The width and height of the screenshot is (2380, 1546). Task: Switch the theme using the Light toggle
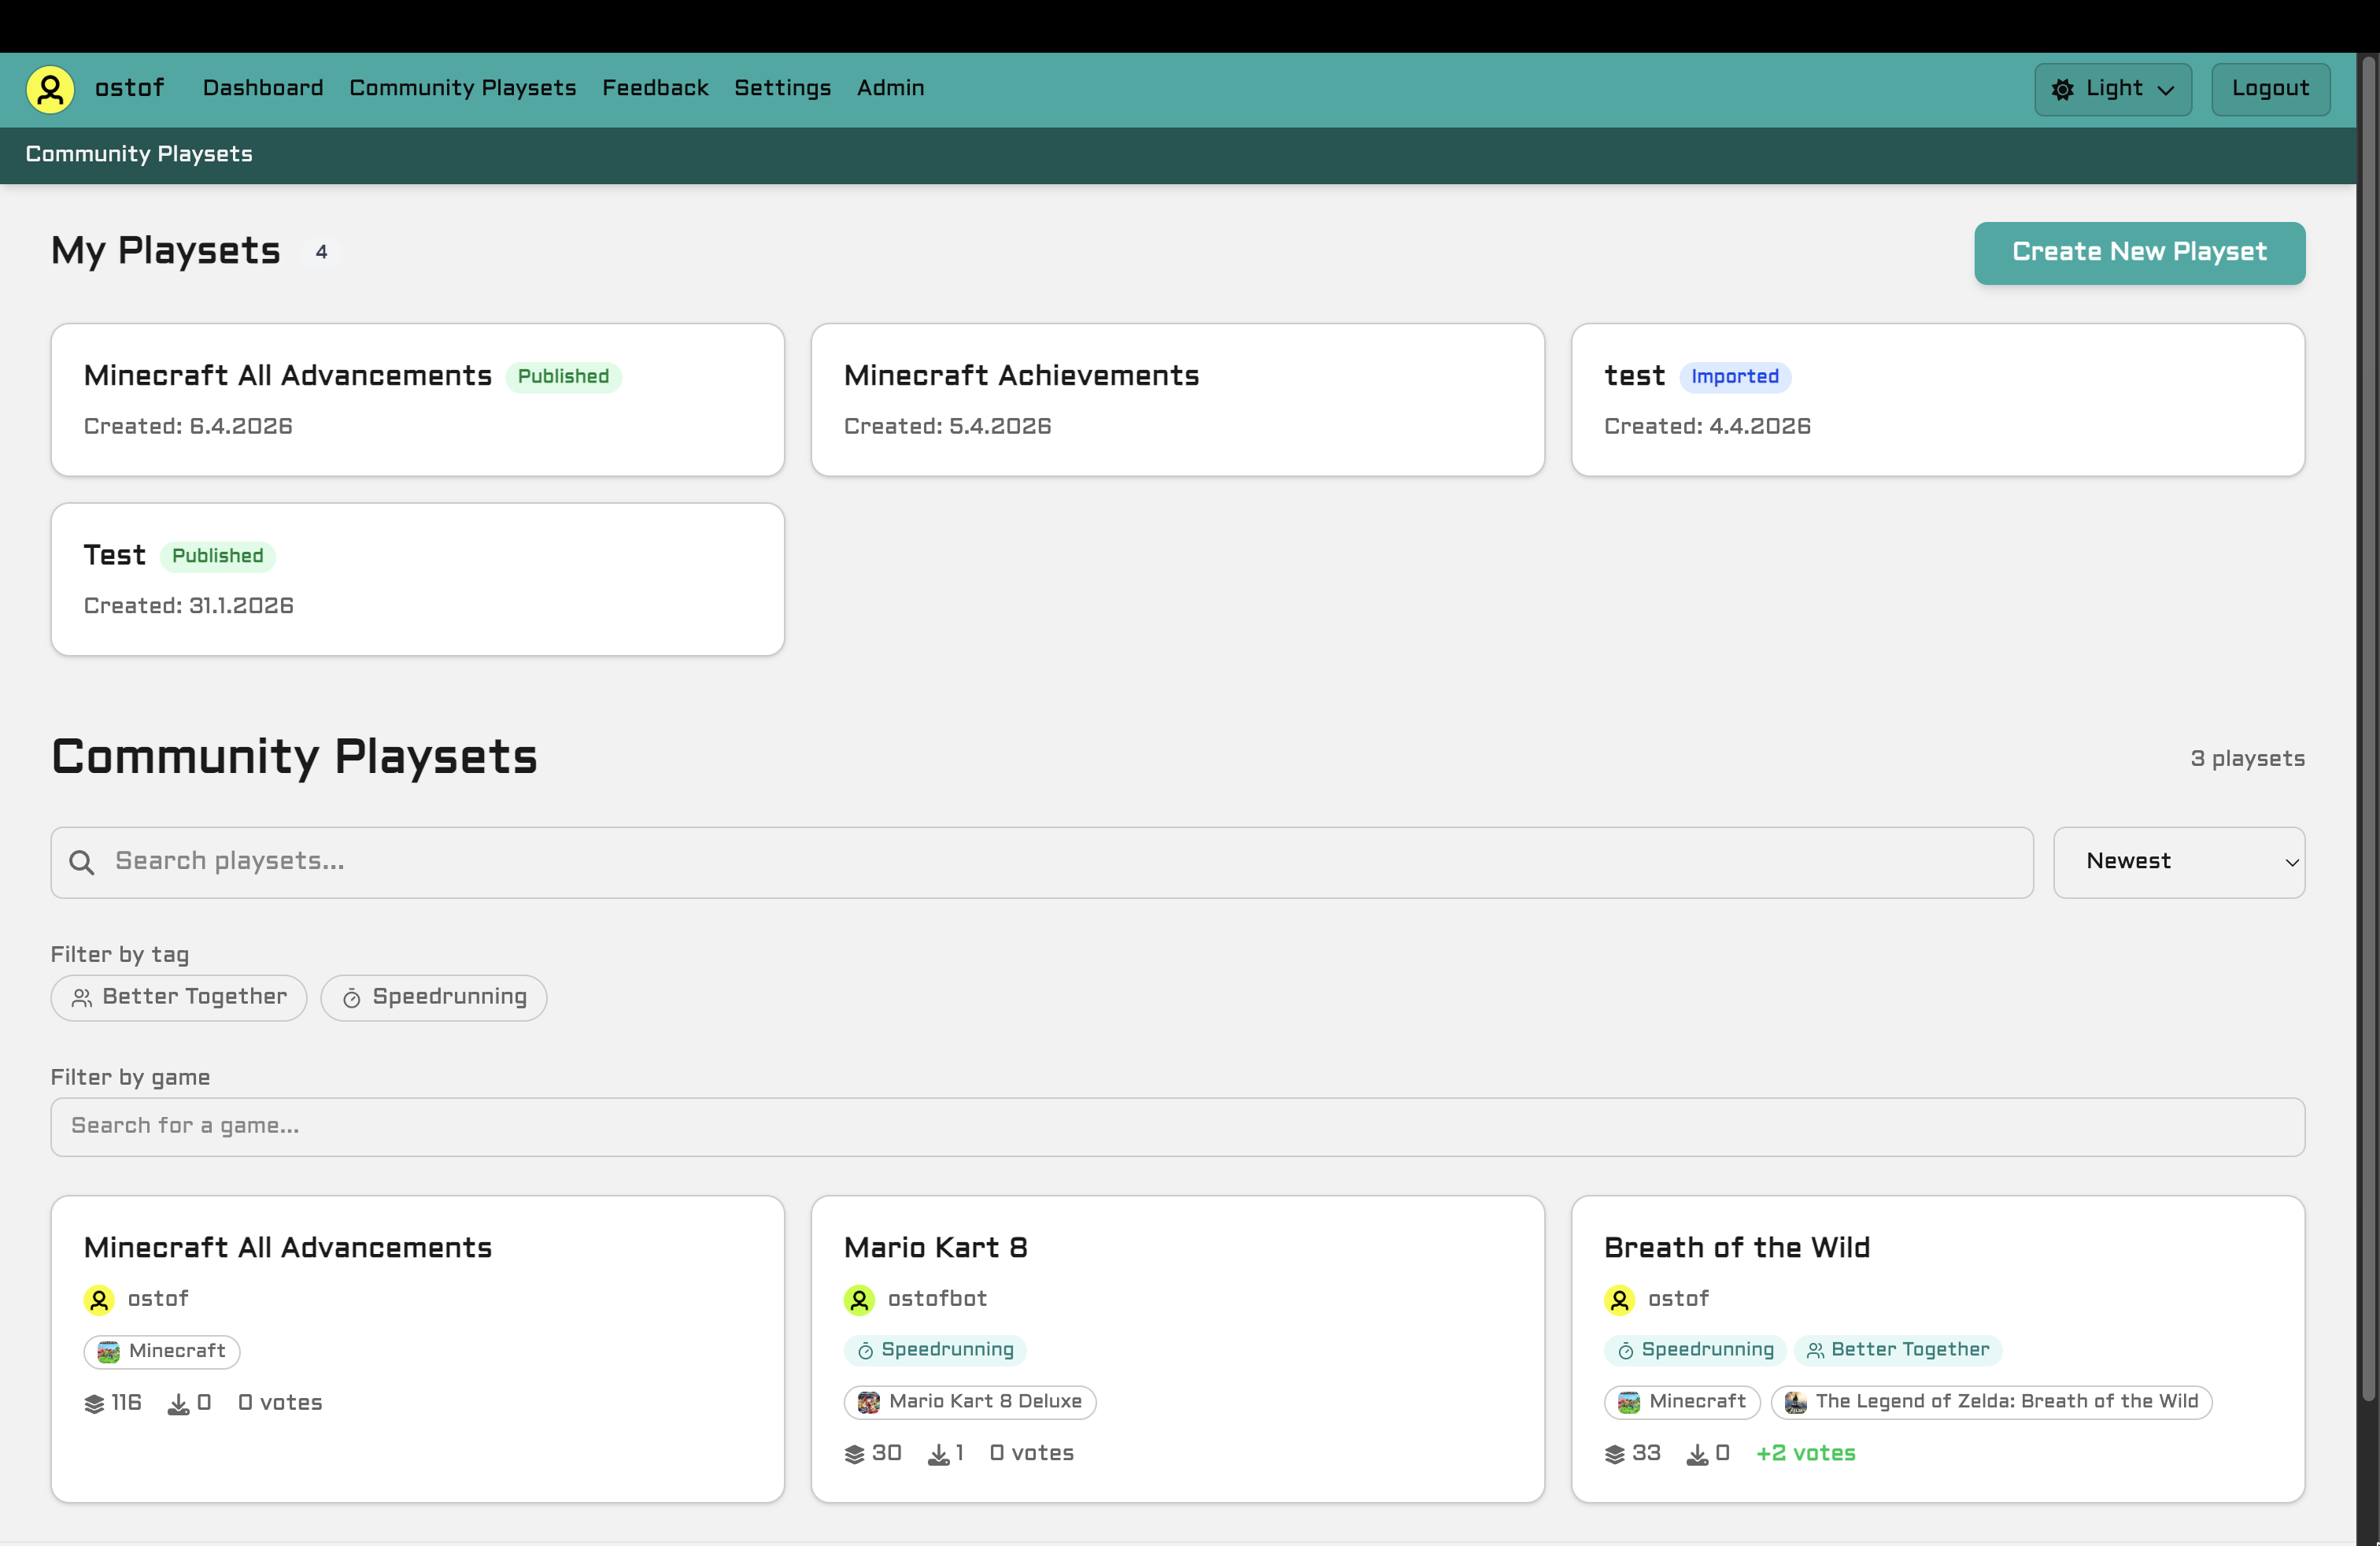tap(2112, 89)
